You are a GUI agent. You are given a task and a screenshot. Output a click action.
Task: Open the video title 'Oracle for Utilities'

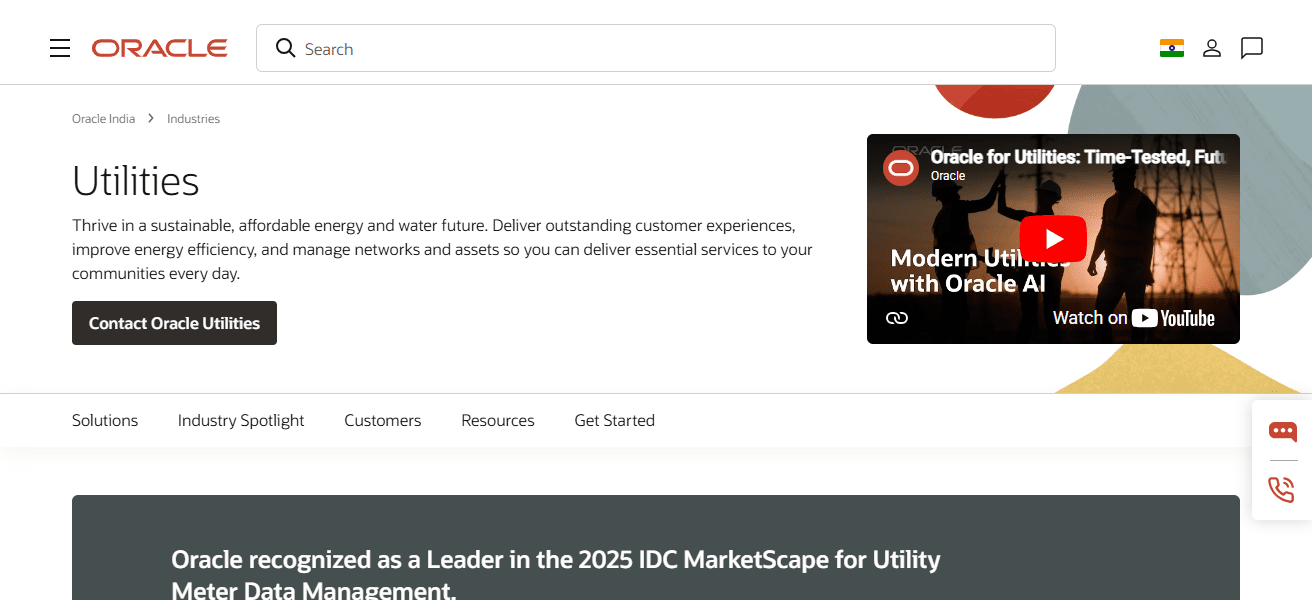1078,157
